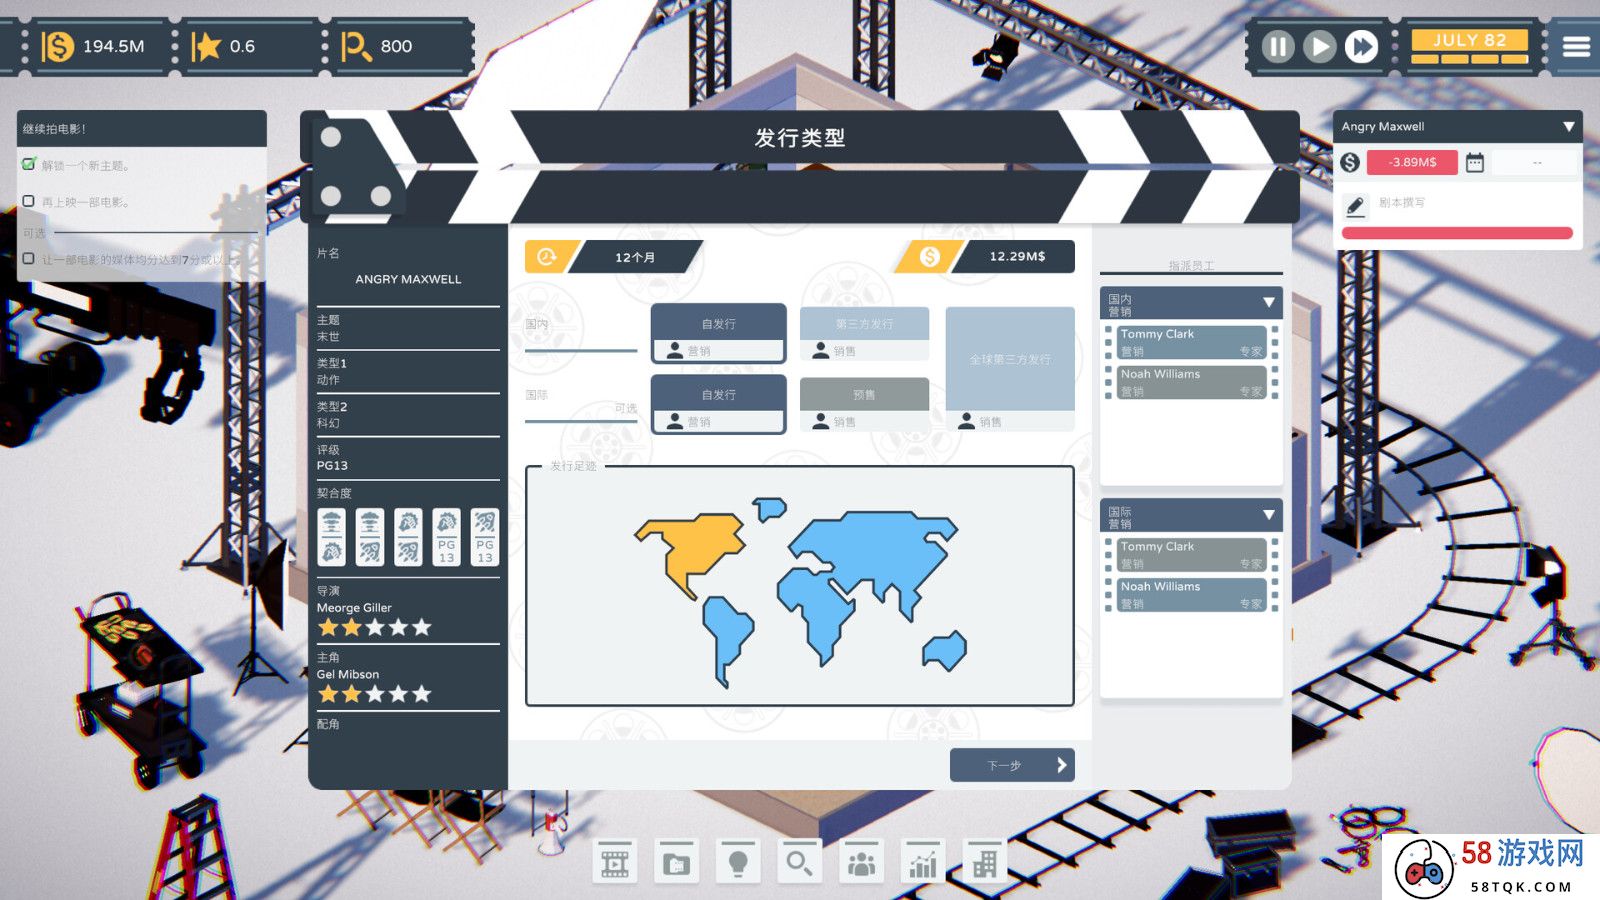The image size is (1600, 900).
Task: Select the second genre fit card
Action: [x=370, y=537]
